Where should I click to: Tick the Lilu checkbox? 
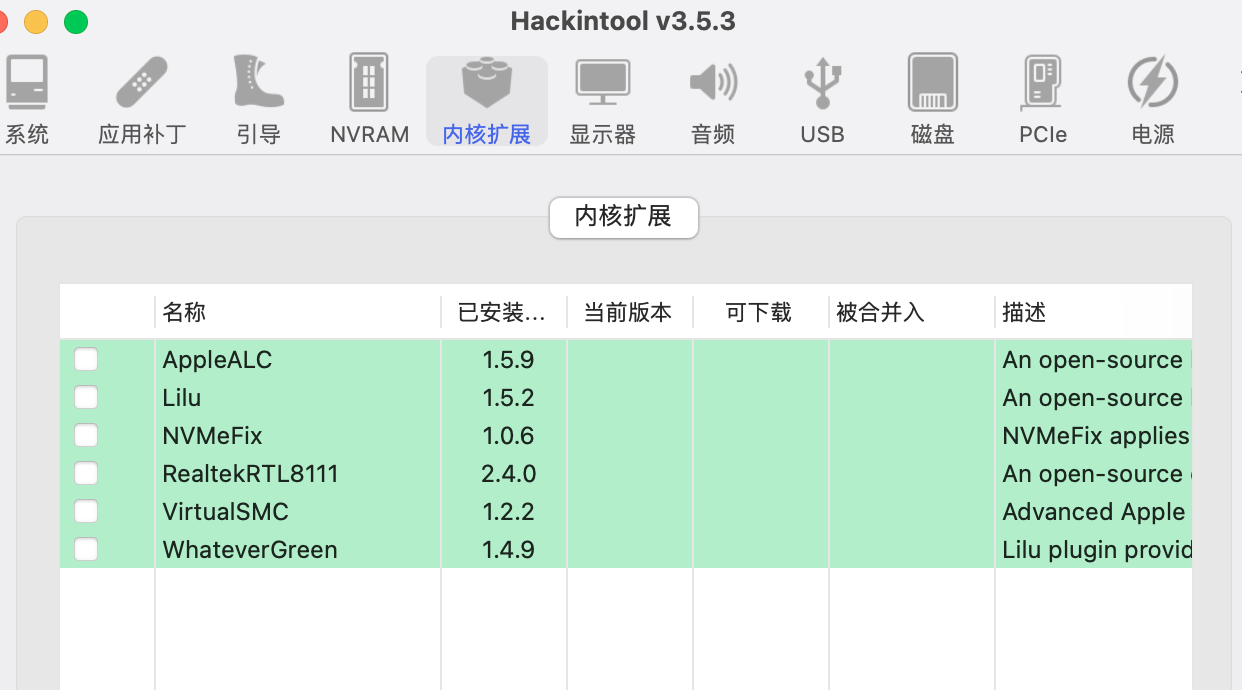pyautogui.click(x=86, y=398)
